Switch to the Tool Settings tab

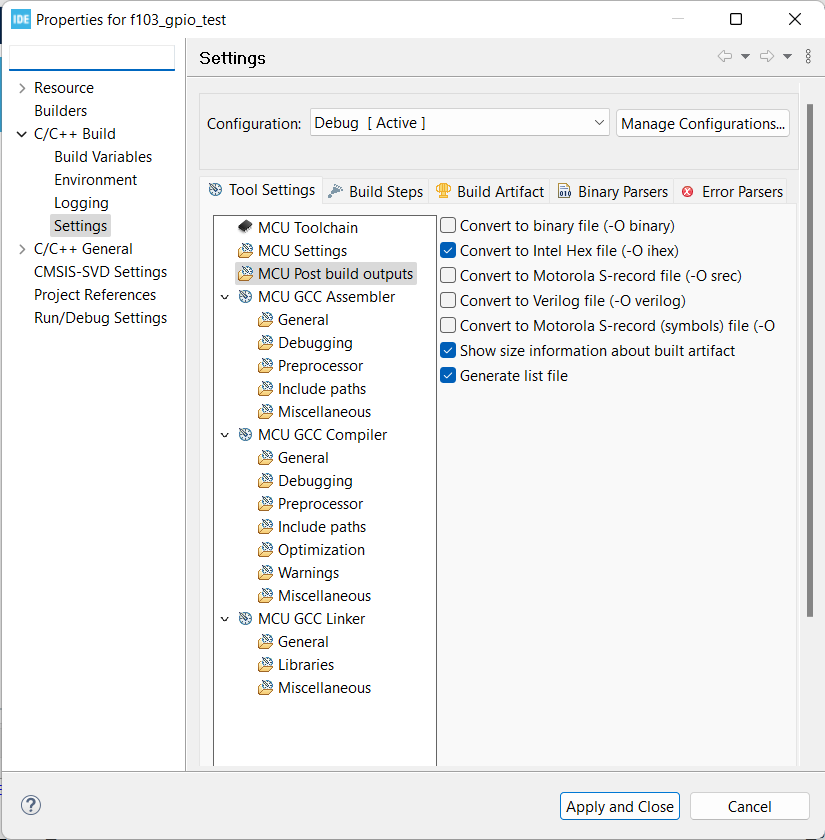(262, 190)
